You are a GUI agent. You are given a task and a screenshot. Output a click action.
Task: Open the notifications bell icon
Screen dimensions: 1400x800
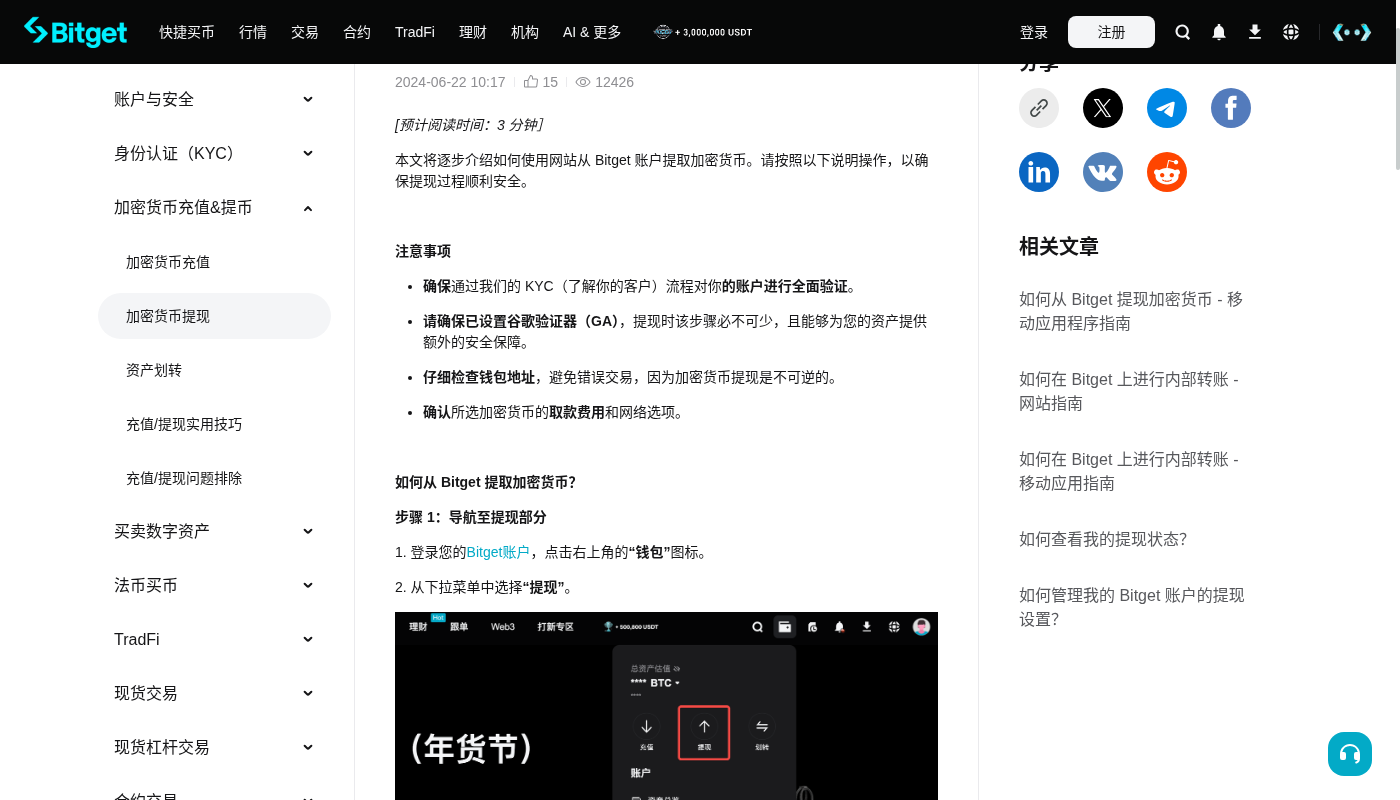click(x=1219, y=32)
